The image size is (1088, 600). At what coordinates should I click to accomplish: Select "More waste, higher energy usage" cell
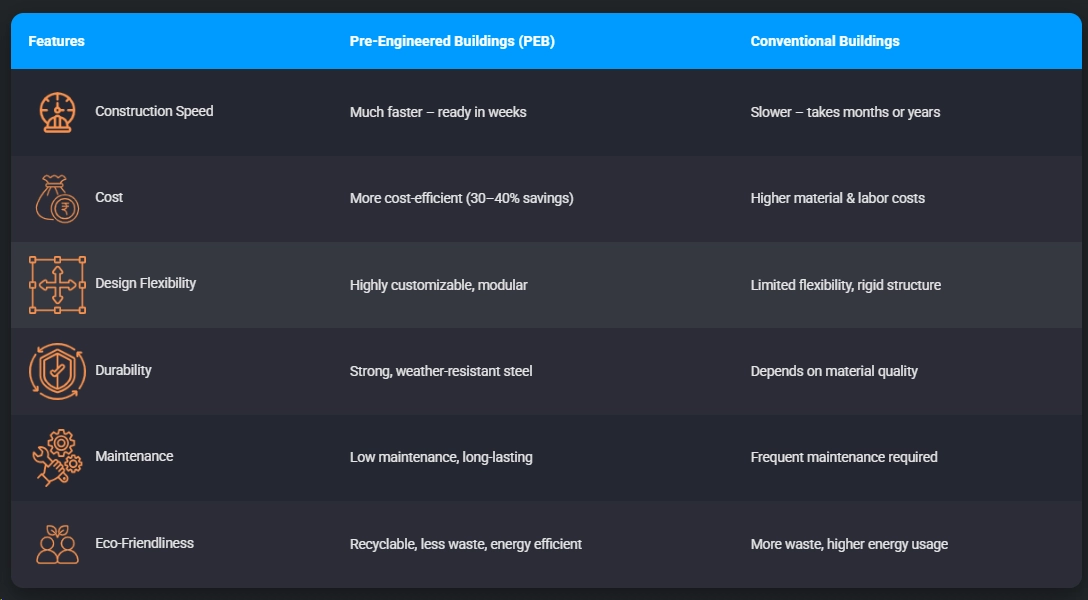tap(849, 544)
